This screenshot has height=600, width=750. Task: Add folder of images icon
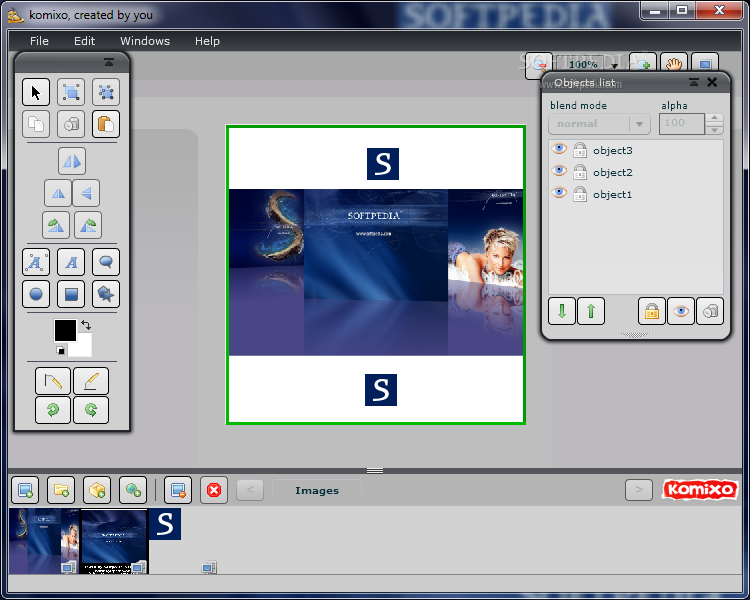61,490
